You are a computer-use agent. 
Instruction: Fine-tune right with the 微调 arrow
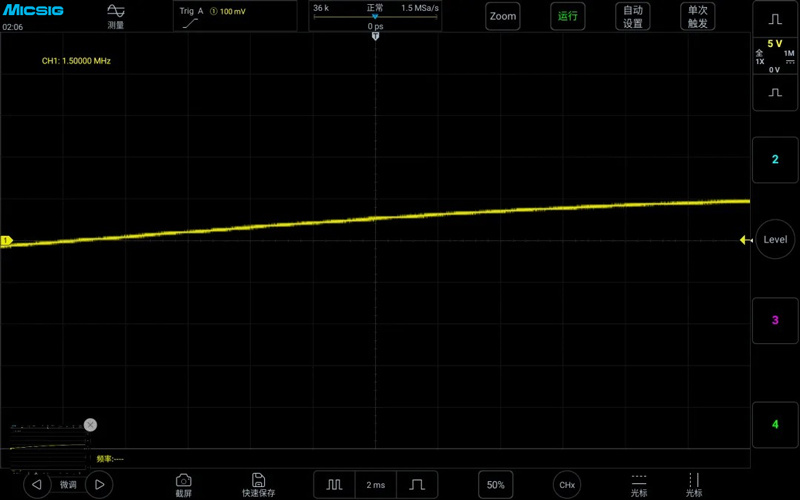99,485
